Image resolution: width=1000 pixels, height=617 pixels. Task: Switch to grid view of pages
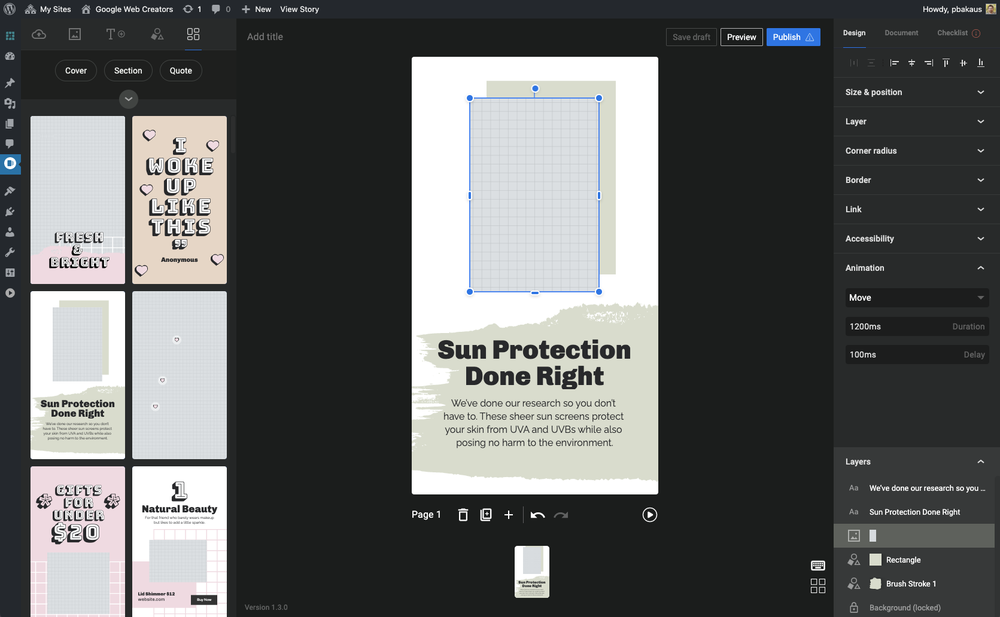(818, 586)
